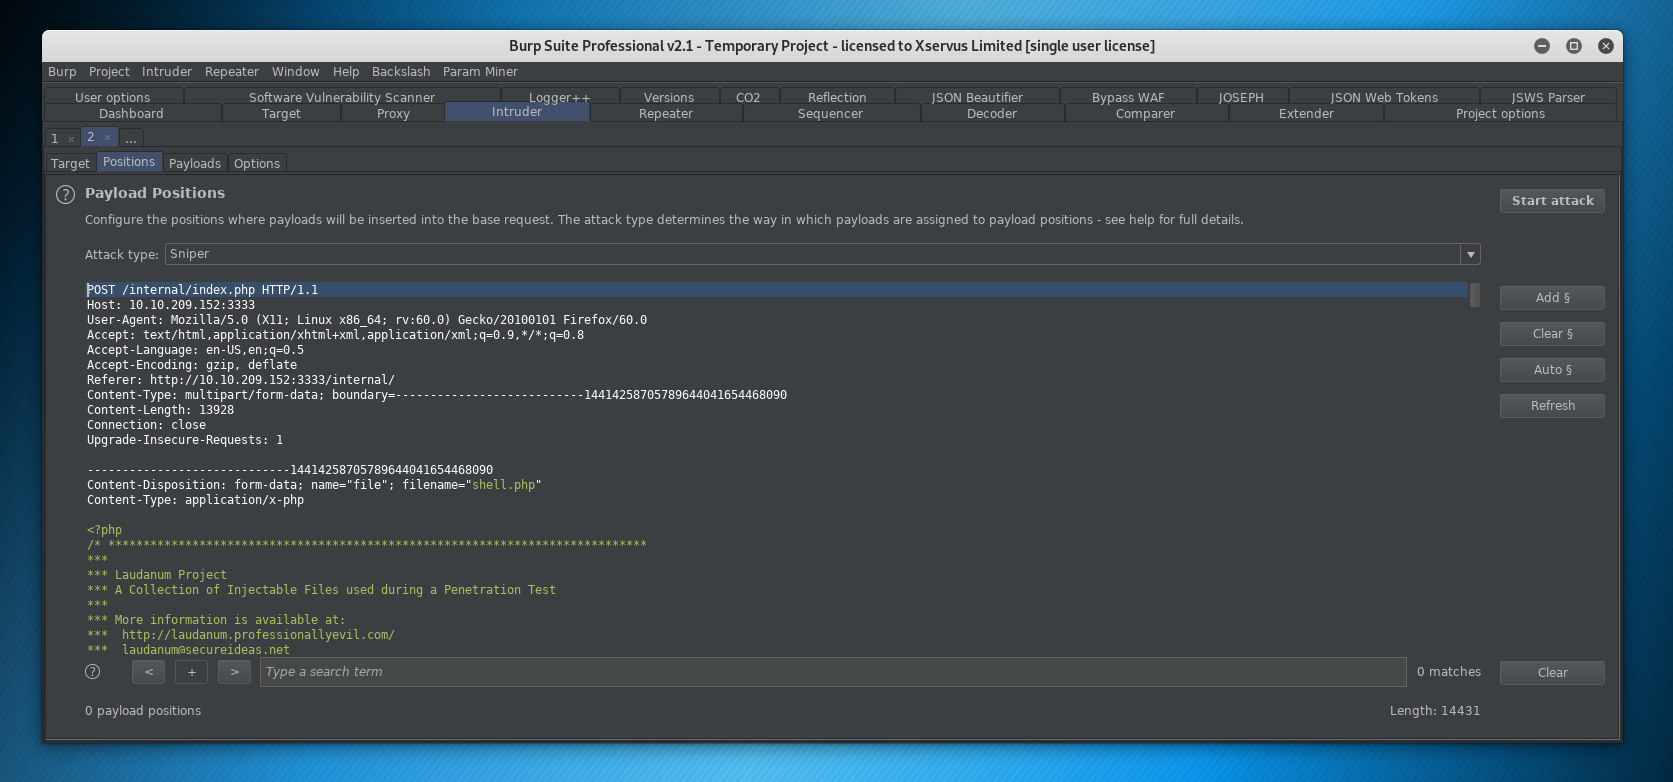Screen dimensions: 1673x782
Task: Select Intruder attack tab 2
Action: click(90, 137)
